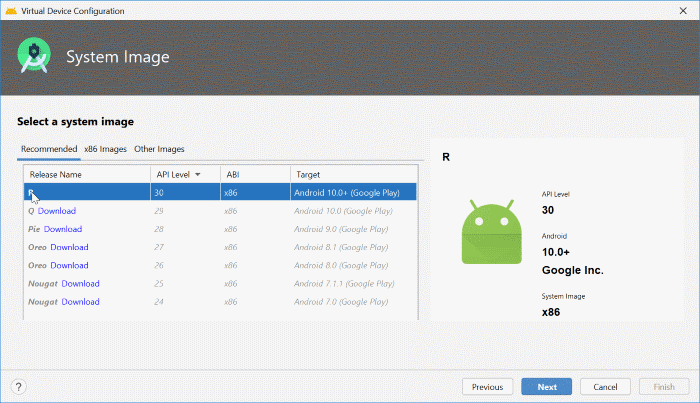Open the Other Images tab

point(159,149)
